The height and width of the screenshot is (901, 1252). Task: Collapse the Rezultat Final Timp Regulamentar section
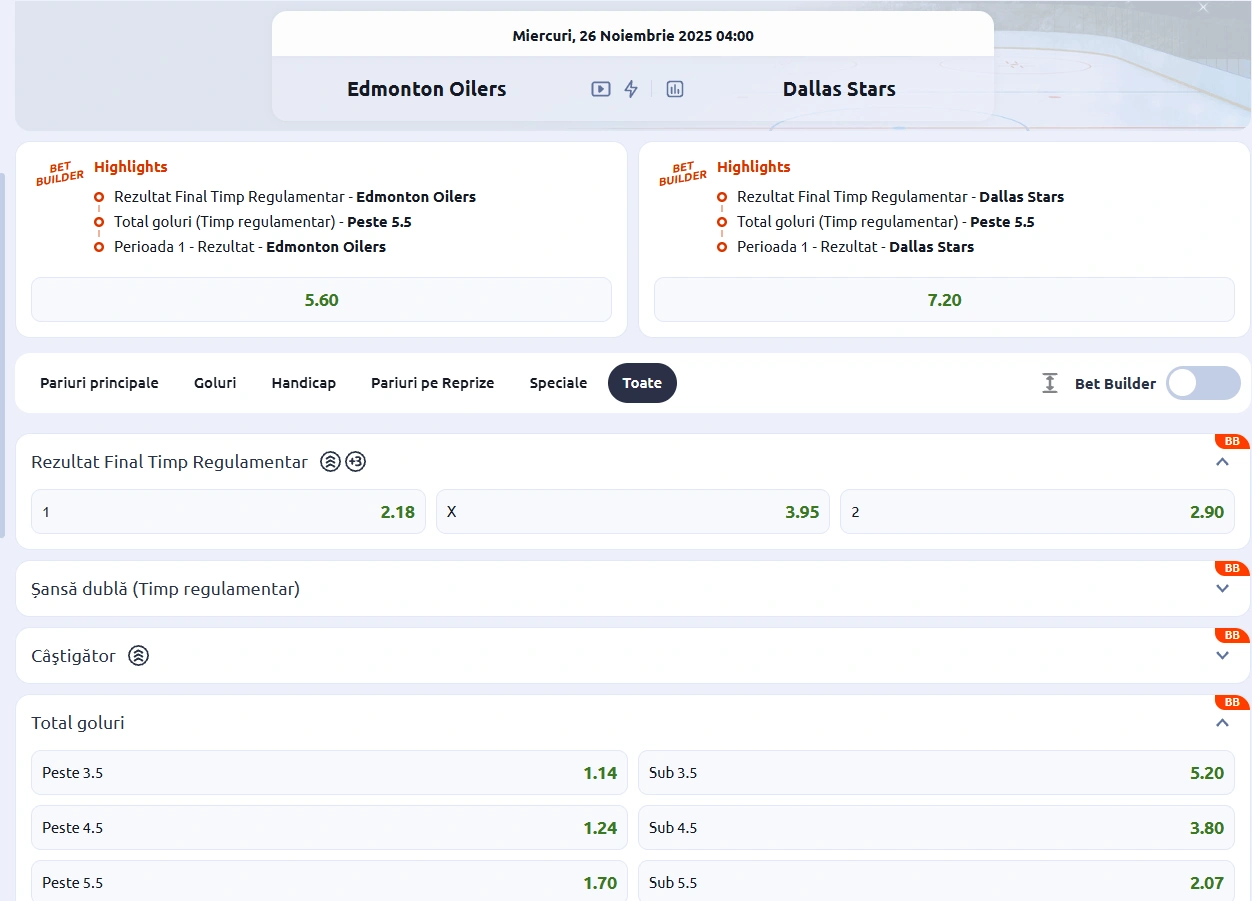1221,462
